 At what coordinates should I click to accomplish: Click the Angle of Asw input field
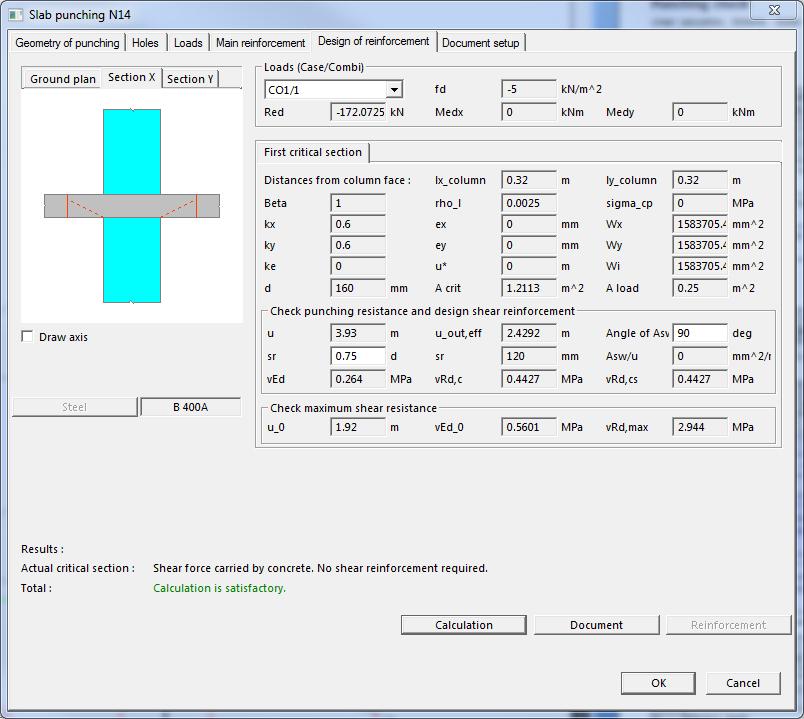699,333
